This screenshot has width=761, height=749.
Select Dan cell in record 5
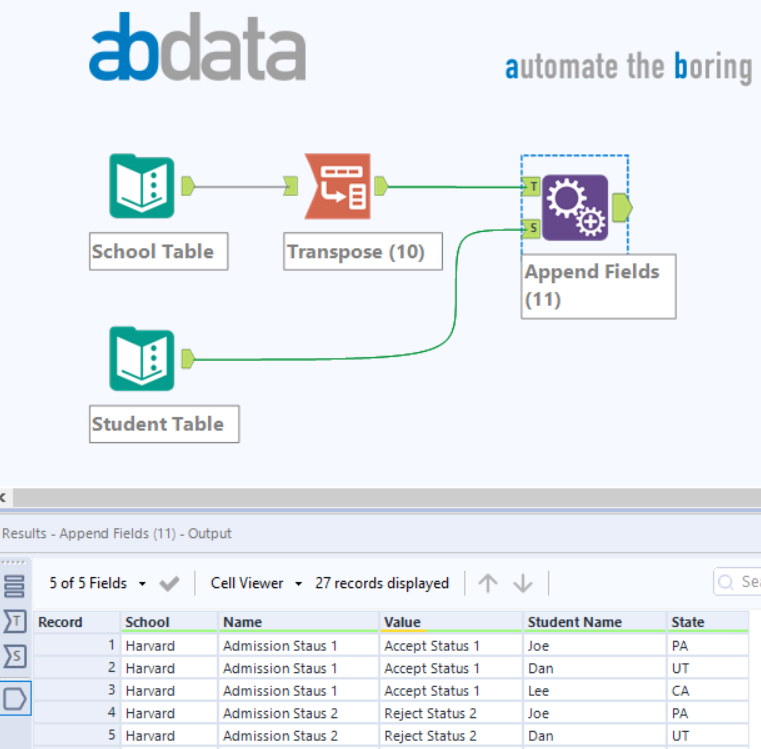[x=594, y=736]
